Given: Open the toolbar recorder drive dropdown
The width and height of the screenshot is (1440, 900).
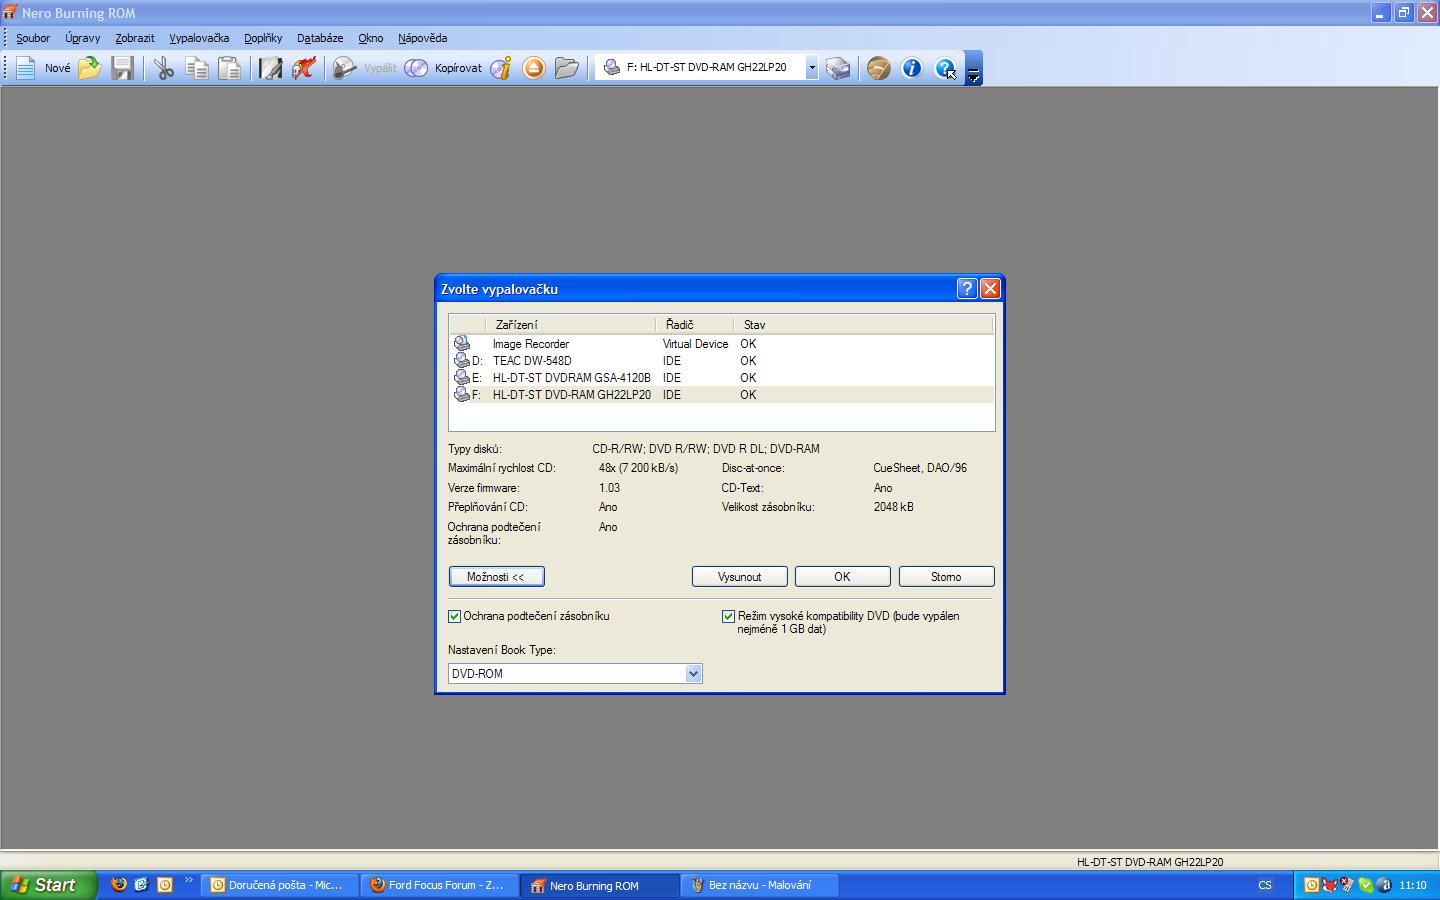Looking at the screenshot, I should (812, 68).
